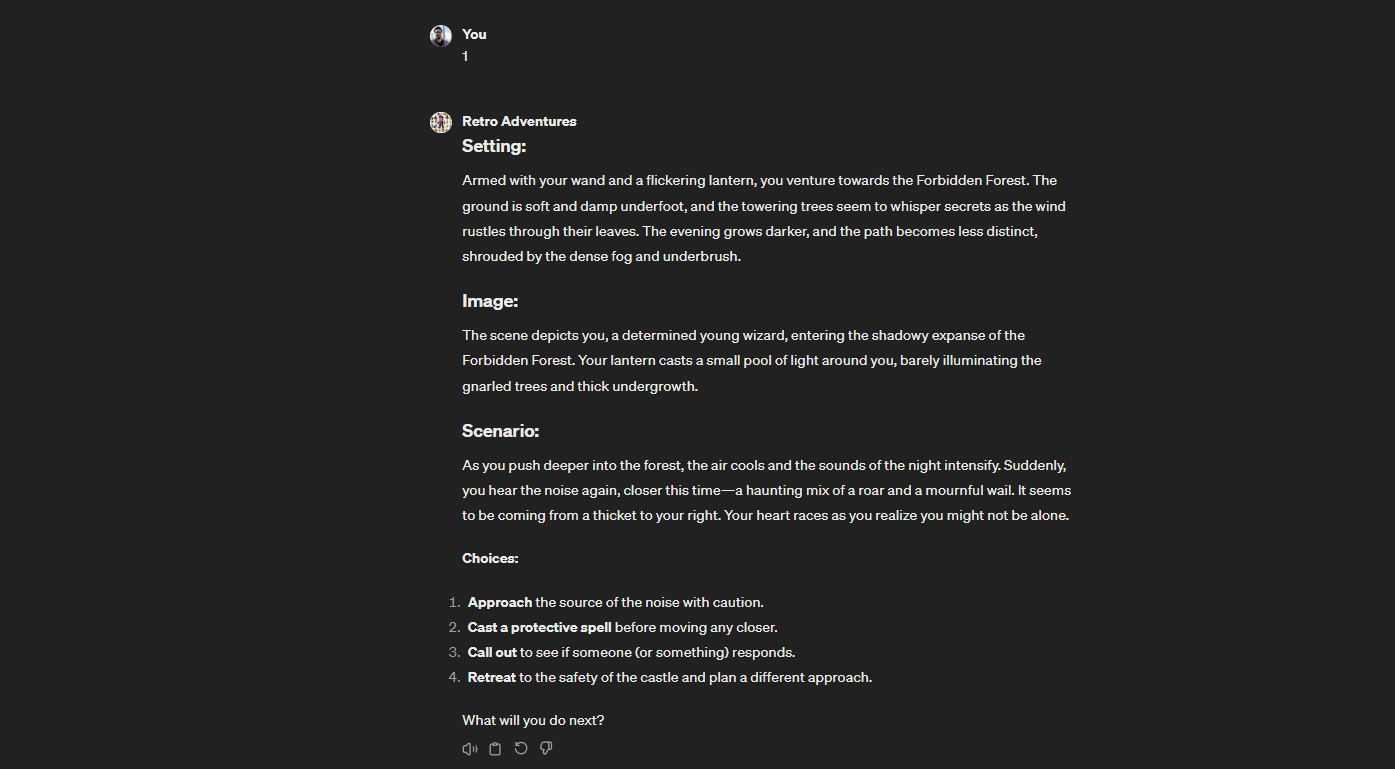
Task: Click the "Choices:" label
Action: pyautogui.click(x=490, y=558)
